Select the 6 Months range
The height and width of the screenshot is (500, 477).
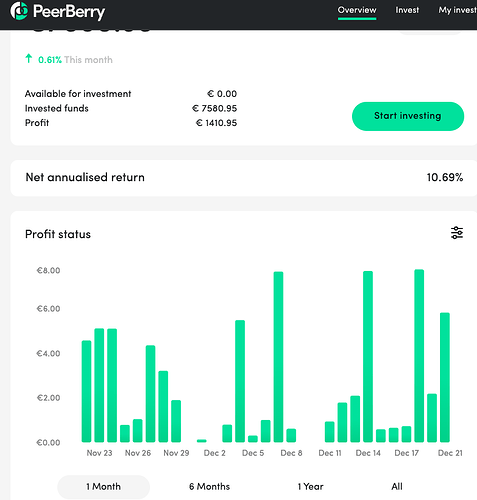point(209,487)
